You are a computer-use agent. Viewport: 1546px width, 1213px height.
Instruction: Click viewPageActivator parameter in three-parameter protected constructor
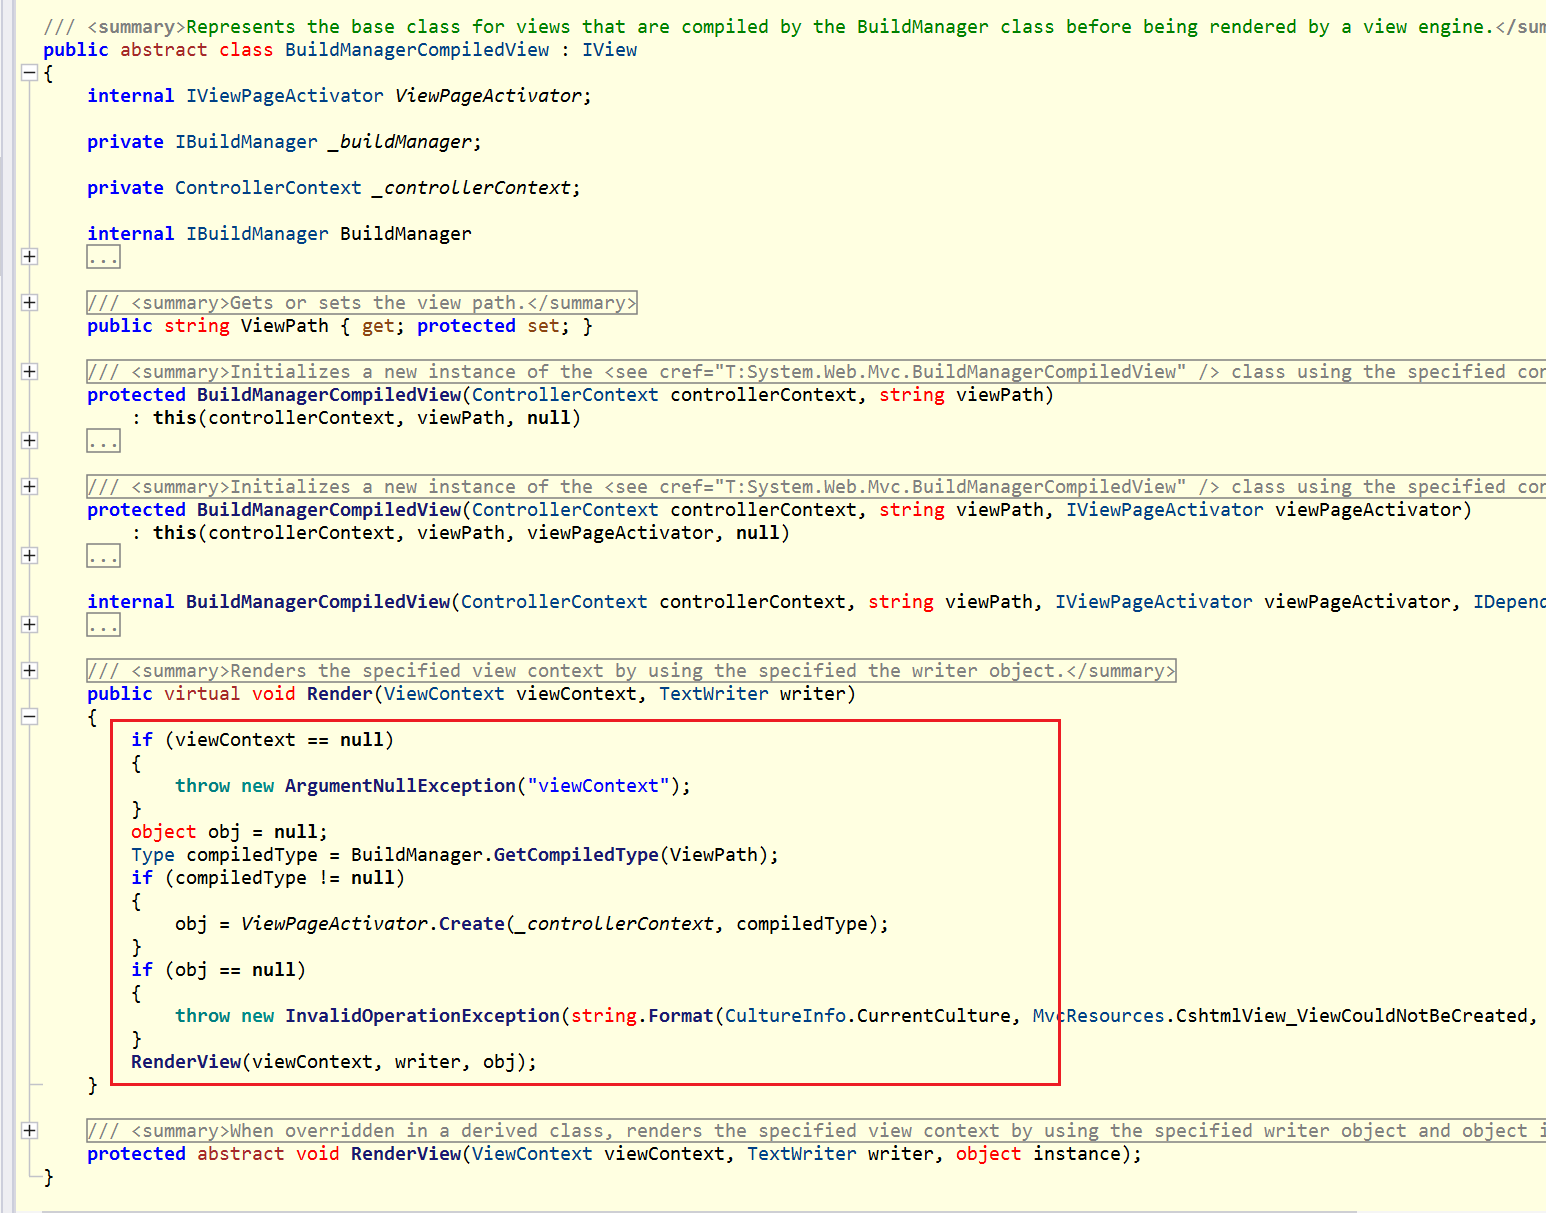1369,510
